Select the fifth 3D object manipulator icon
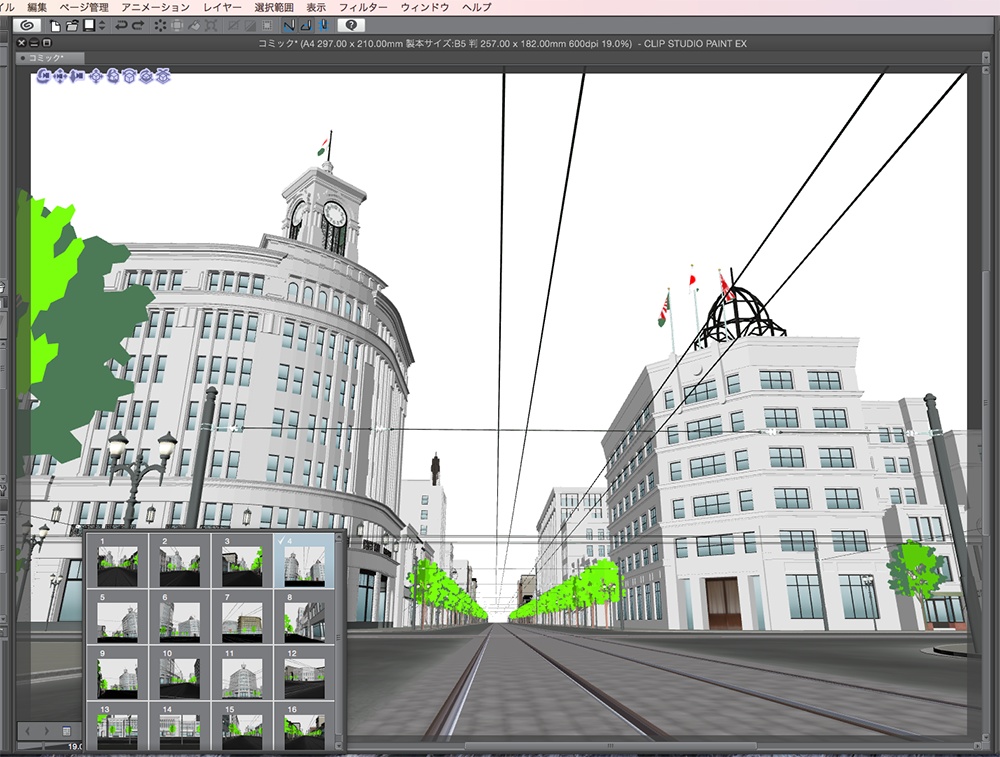This screenshot has height=757, width=1000. (113, 77)
